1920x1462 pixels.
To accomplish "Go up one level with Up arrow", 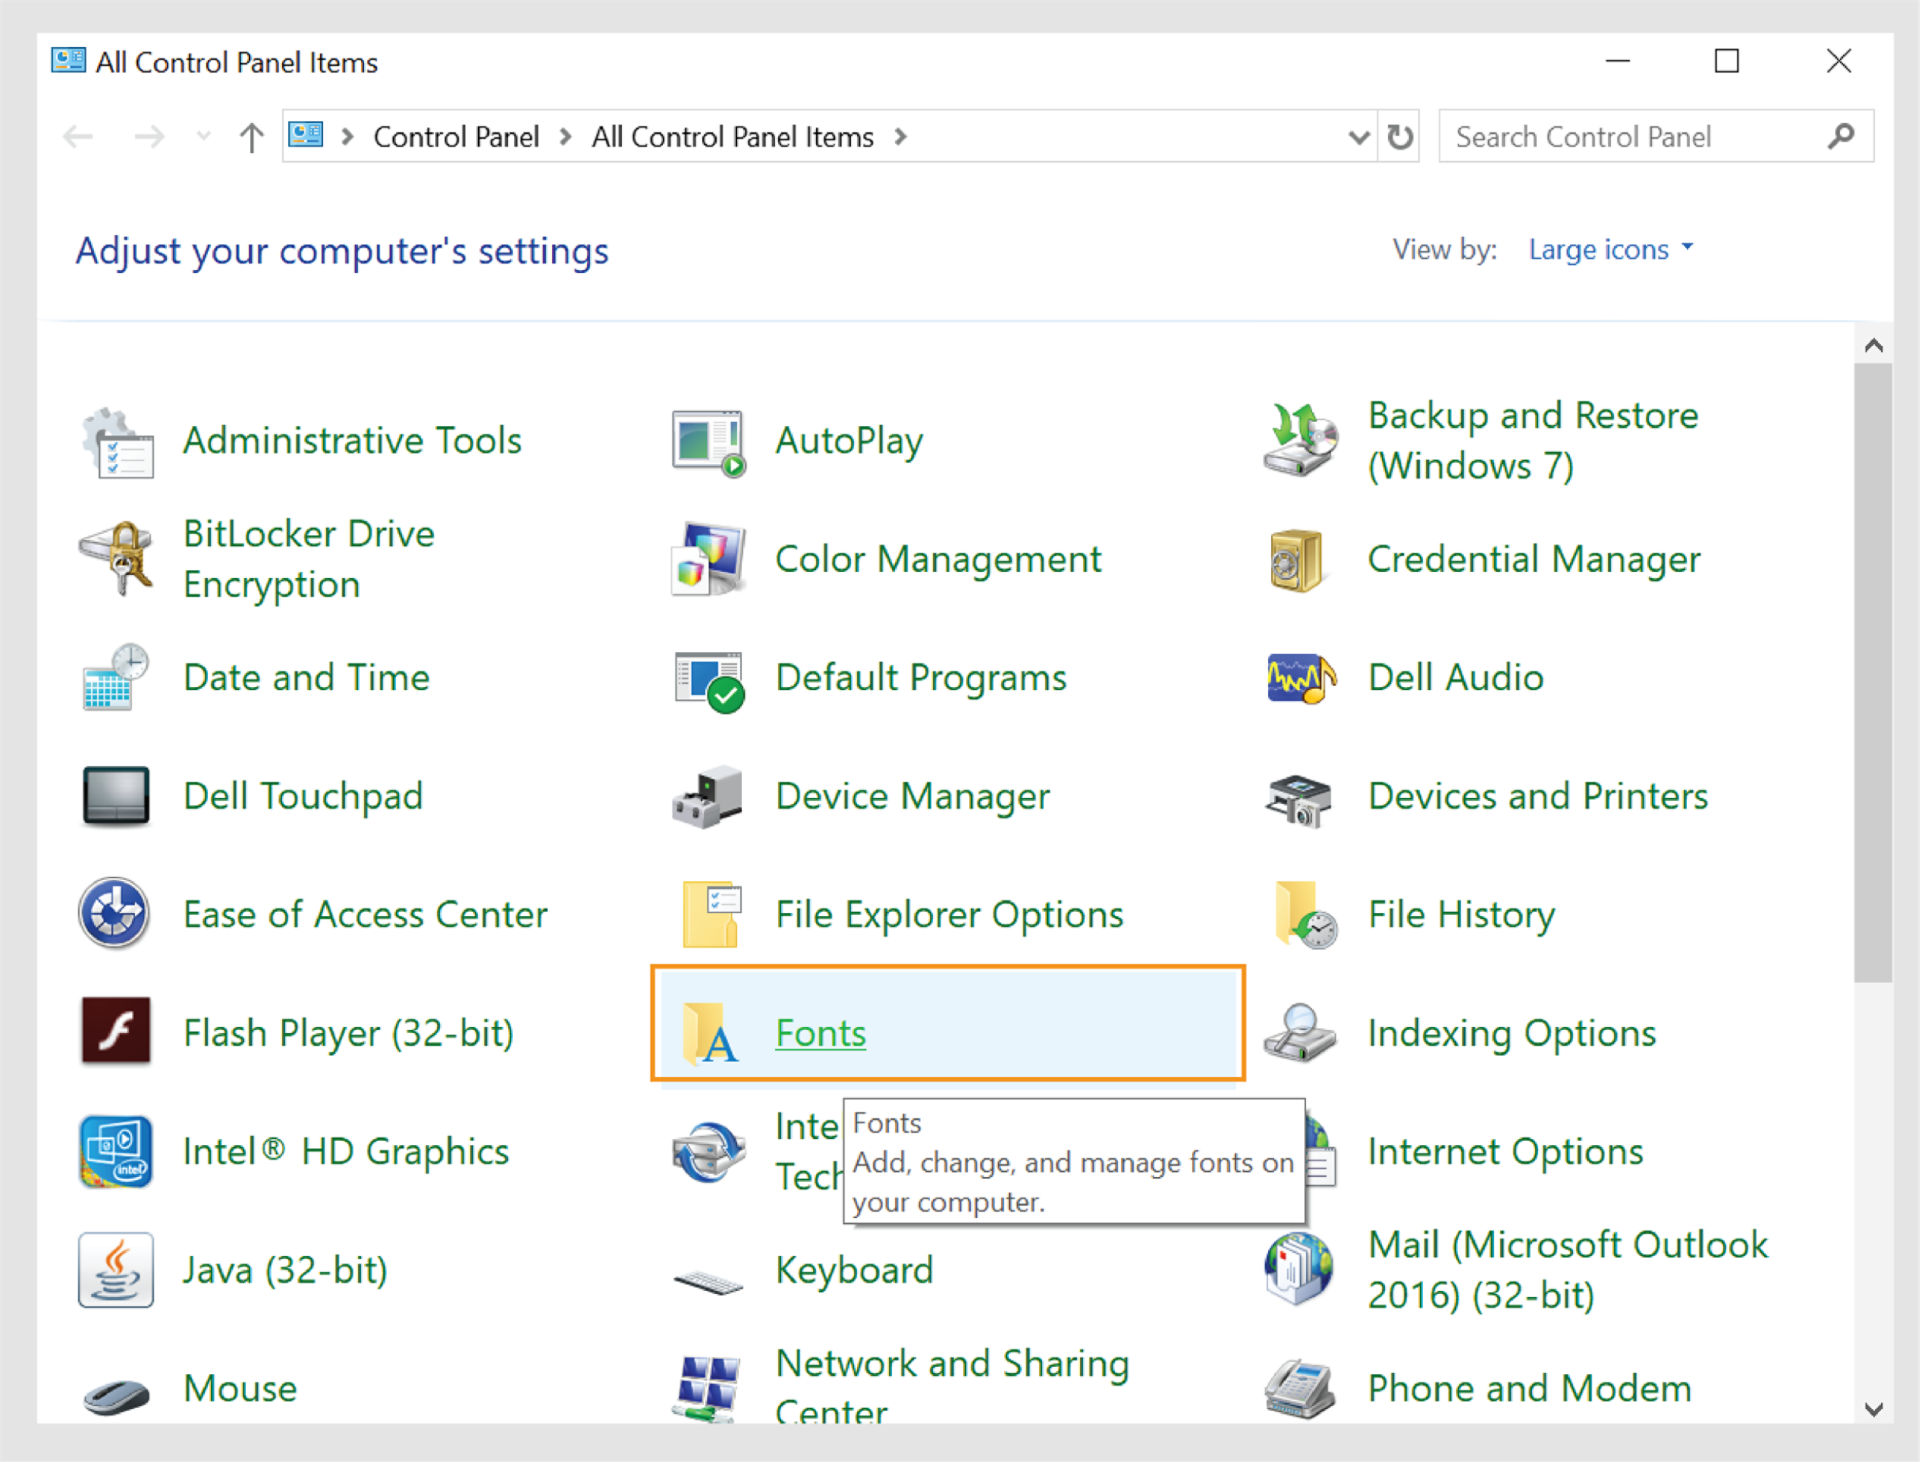I will click(251, 137).
